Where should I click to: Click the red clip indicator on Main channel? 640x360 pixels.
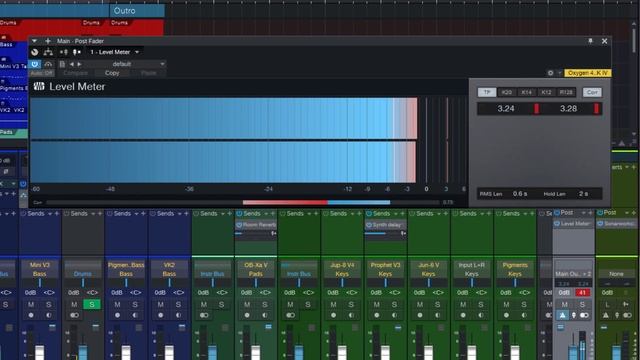coord(582,293)
